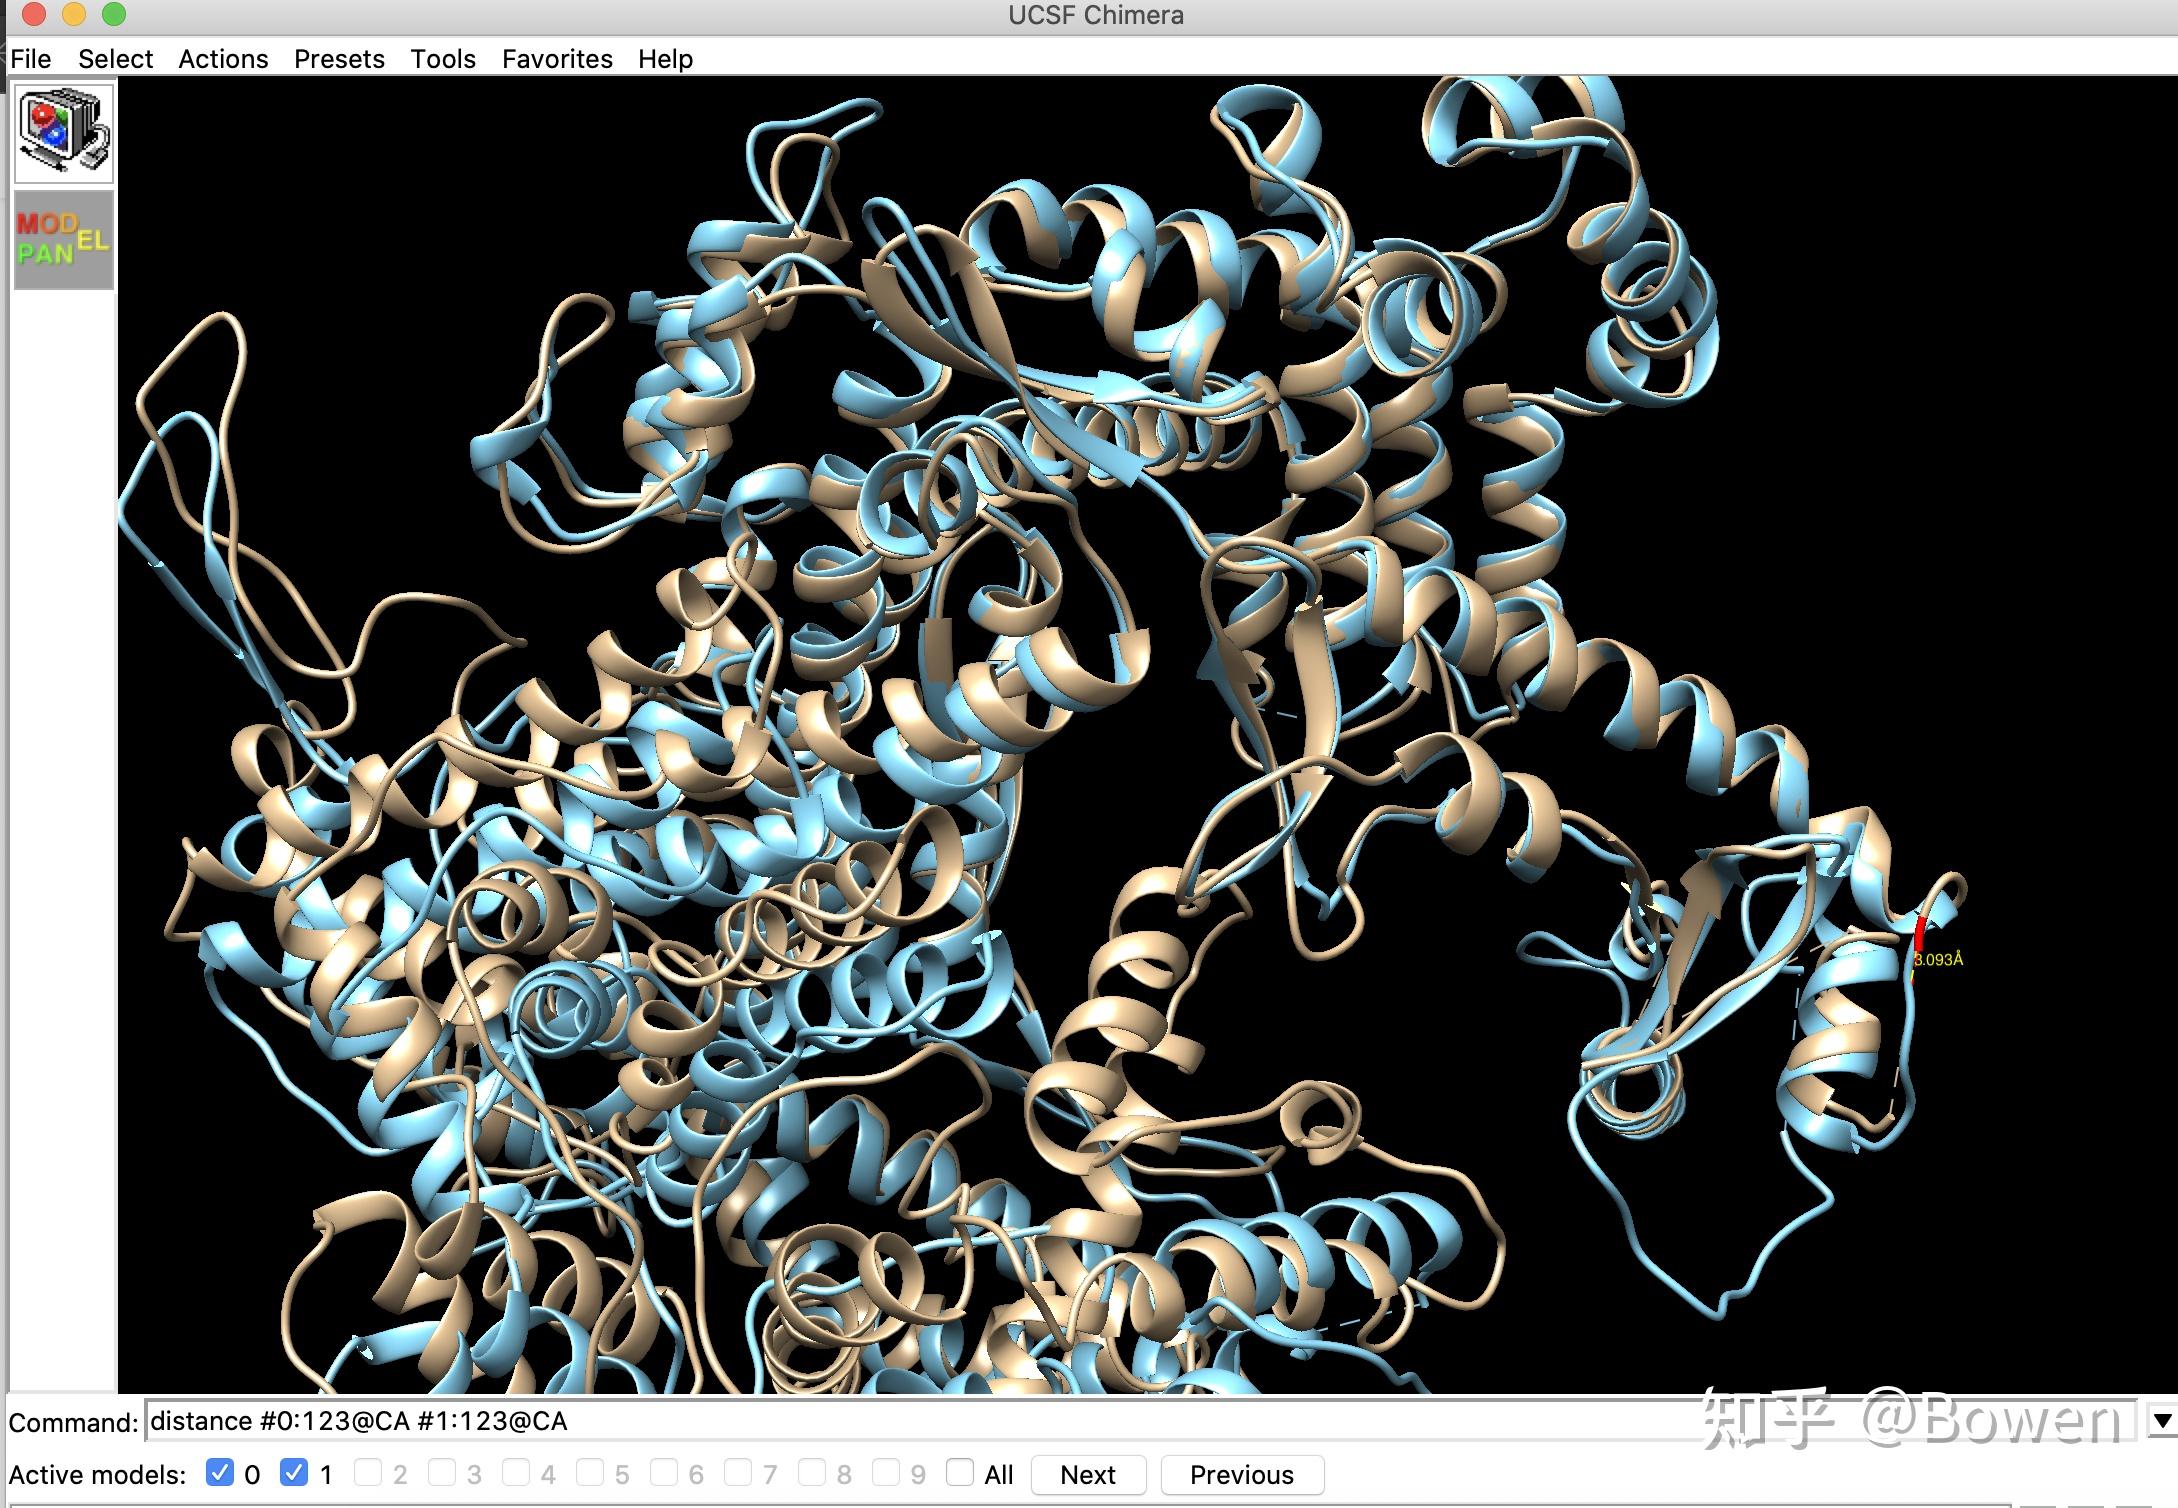The height and width of the screenshot is (1508, 2178).
Task: Open the Actions menu
Action: click(223, 59)
